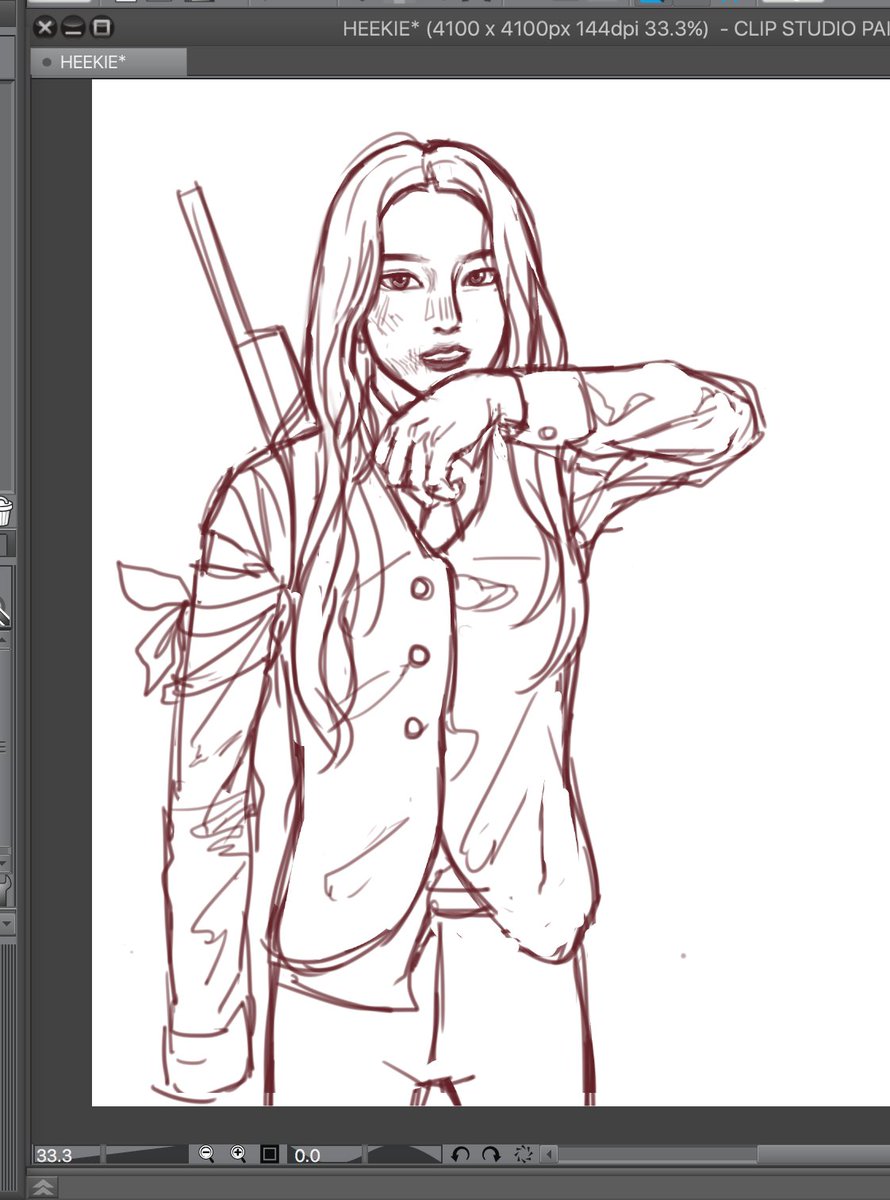
Task: Maximize the HEEKIE* window
Action: pyautogui.click(x=102, y=27)
